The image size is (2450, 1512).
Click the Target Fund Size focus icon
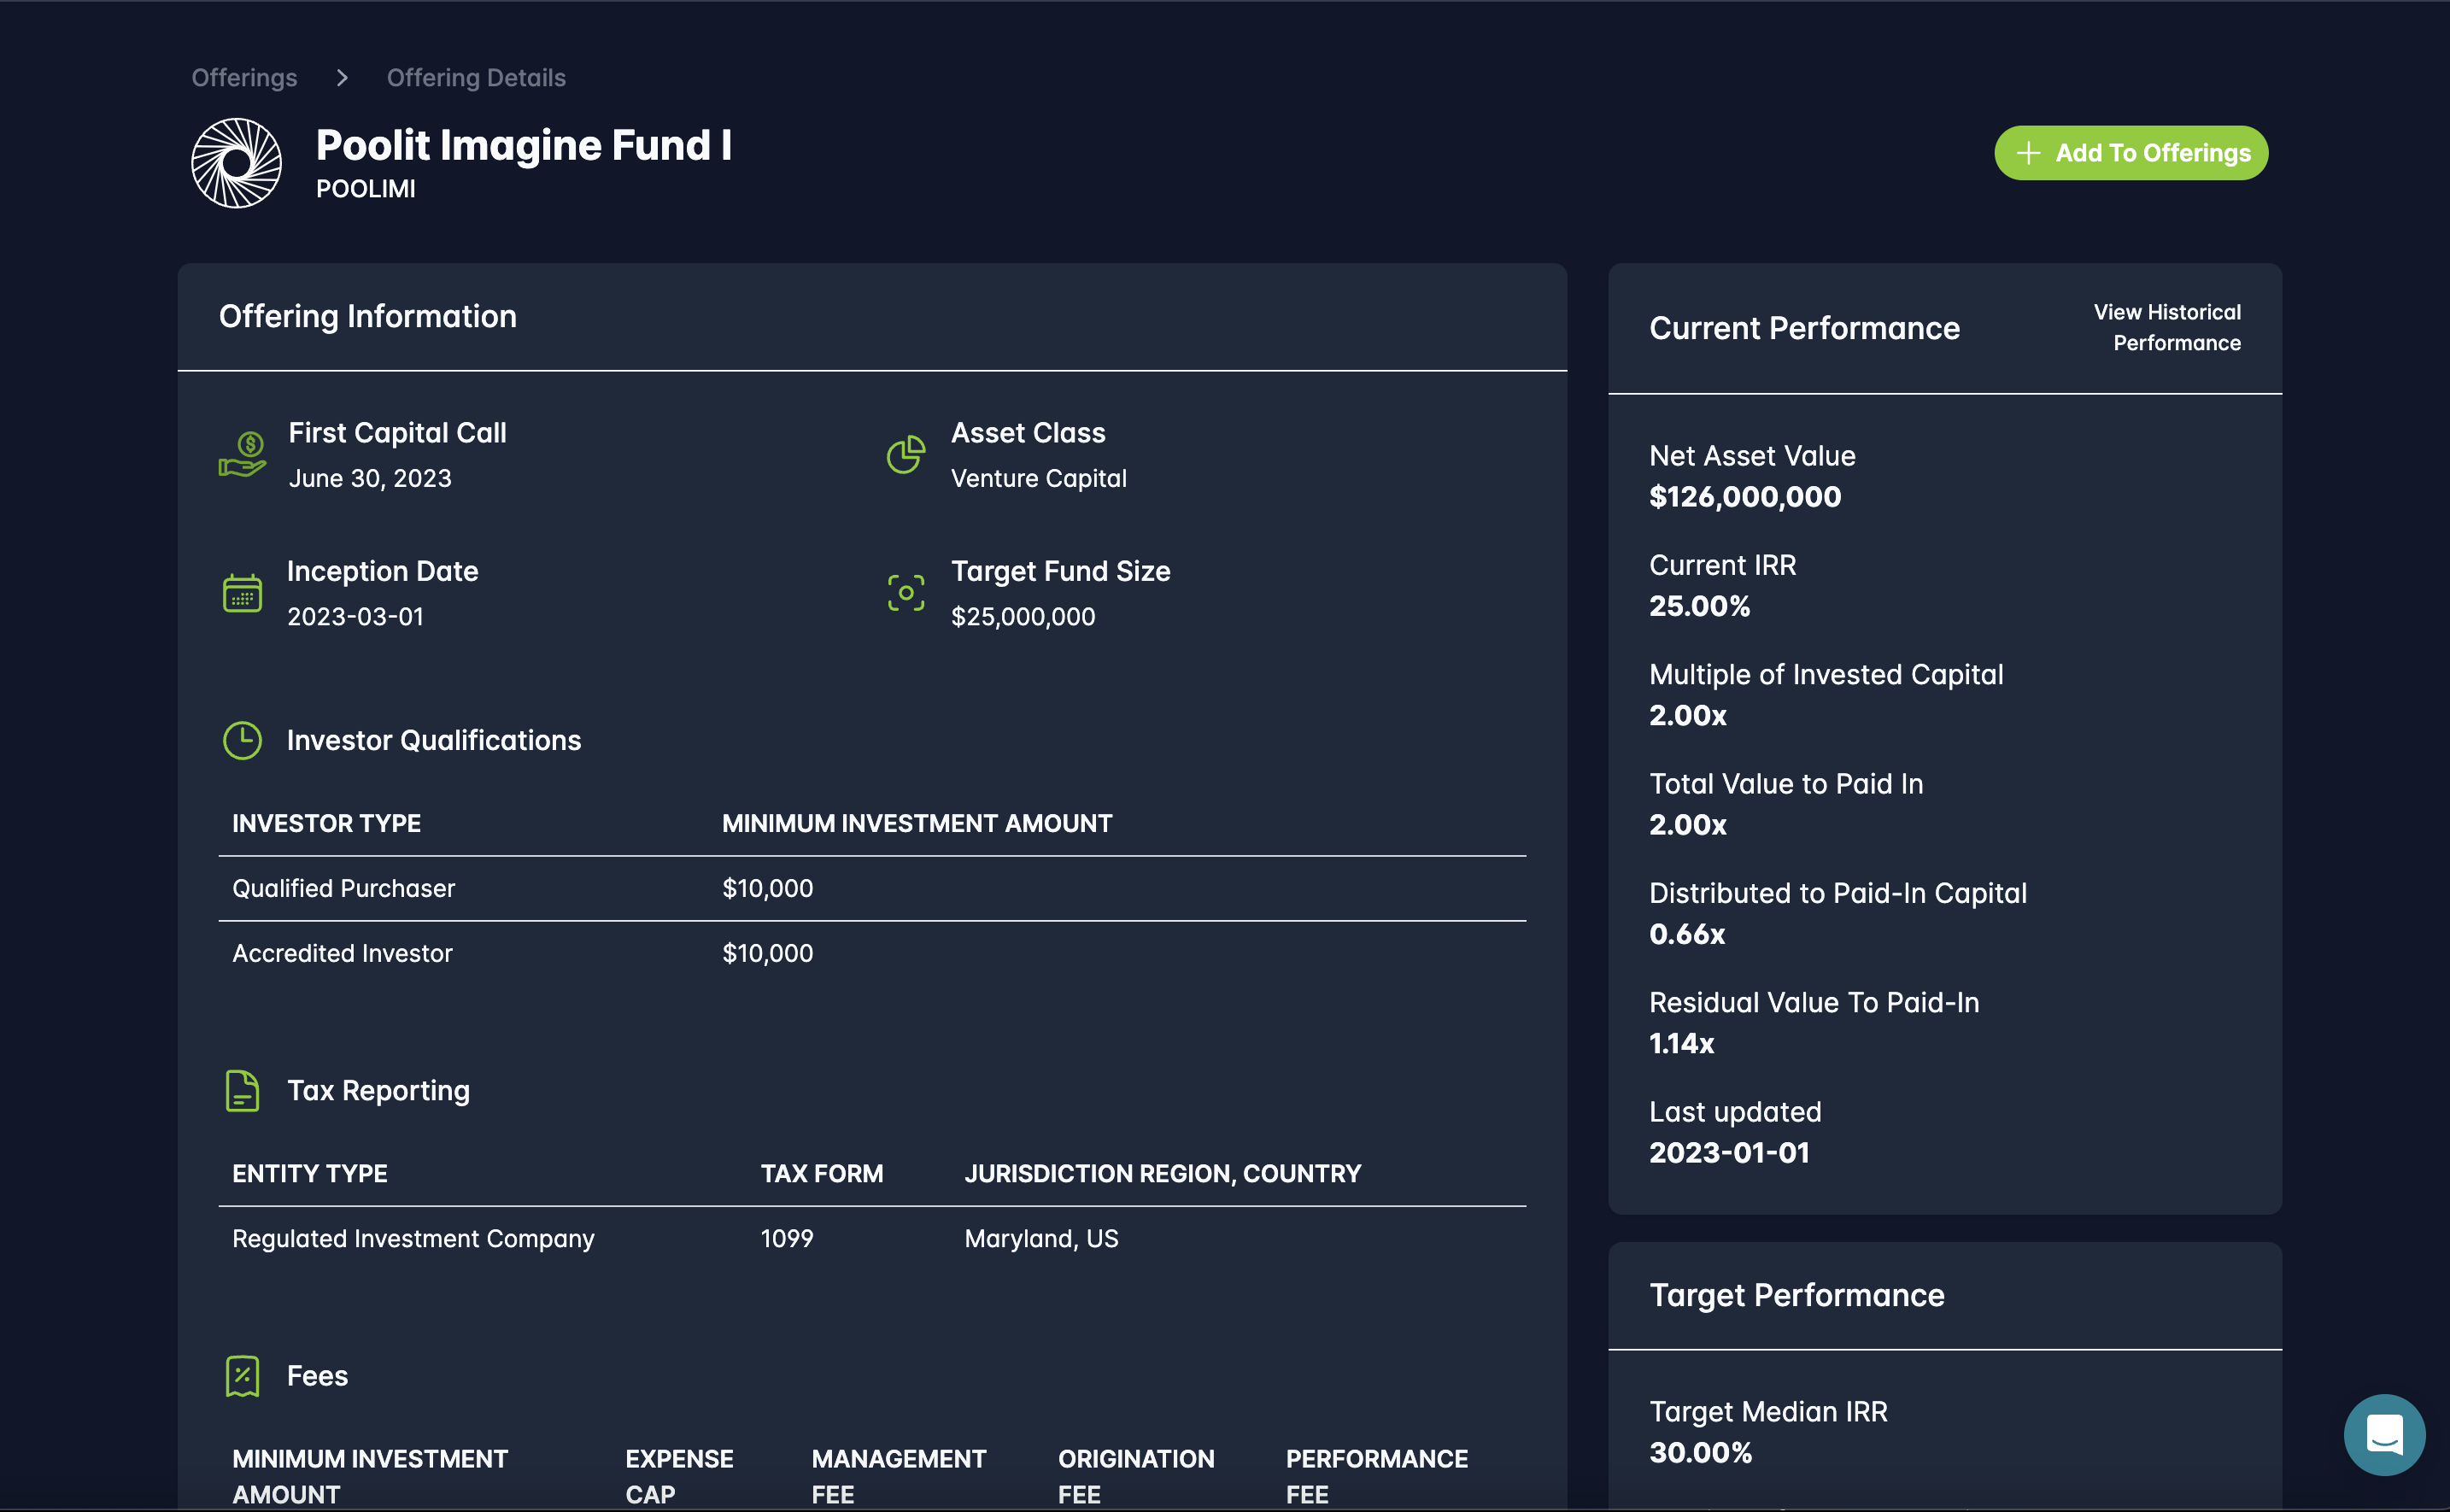coord(906,593)
